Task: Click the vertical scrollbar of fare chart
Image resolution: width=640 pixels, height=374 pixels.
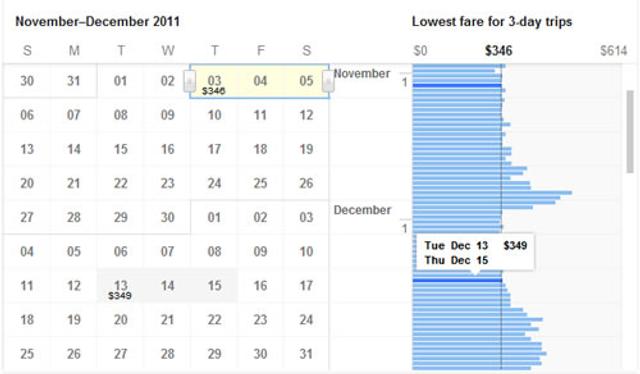Action: pos(630,132)
